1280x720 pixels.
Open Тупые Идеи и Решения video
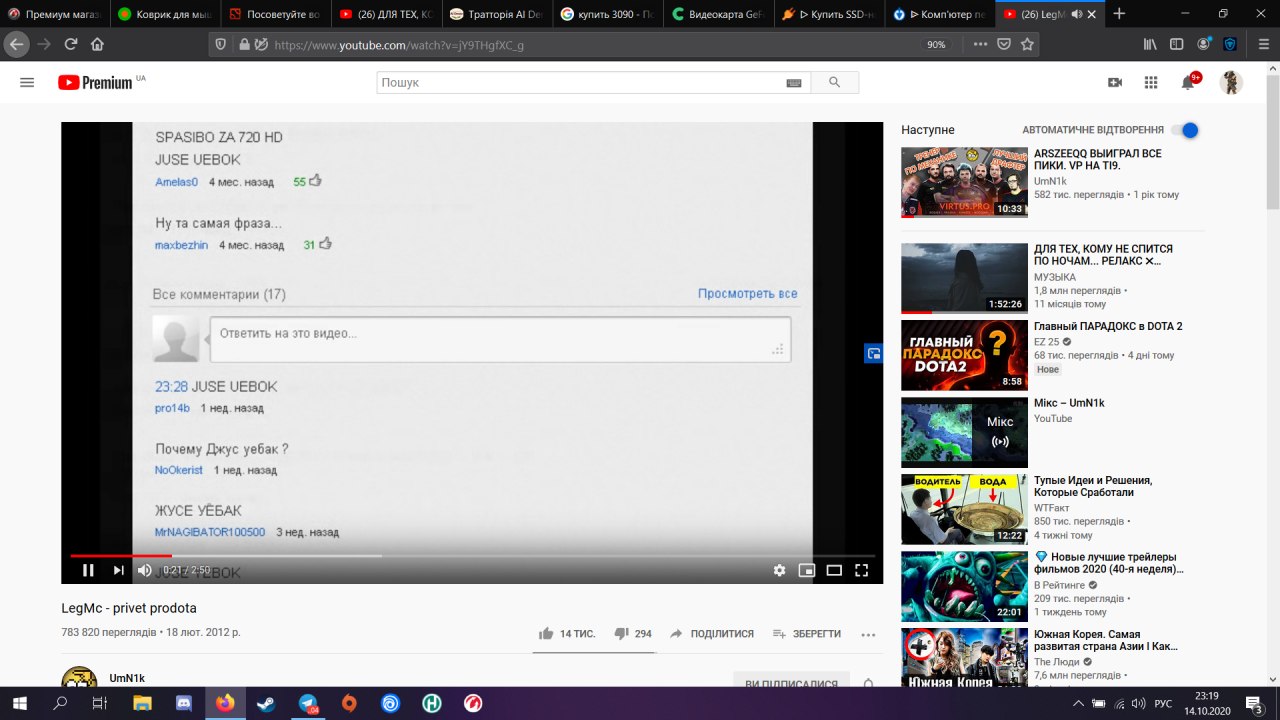coord(1093,487)
